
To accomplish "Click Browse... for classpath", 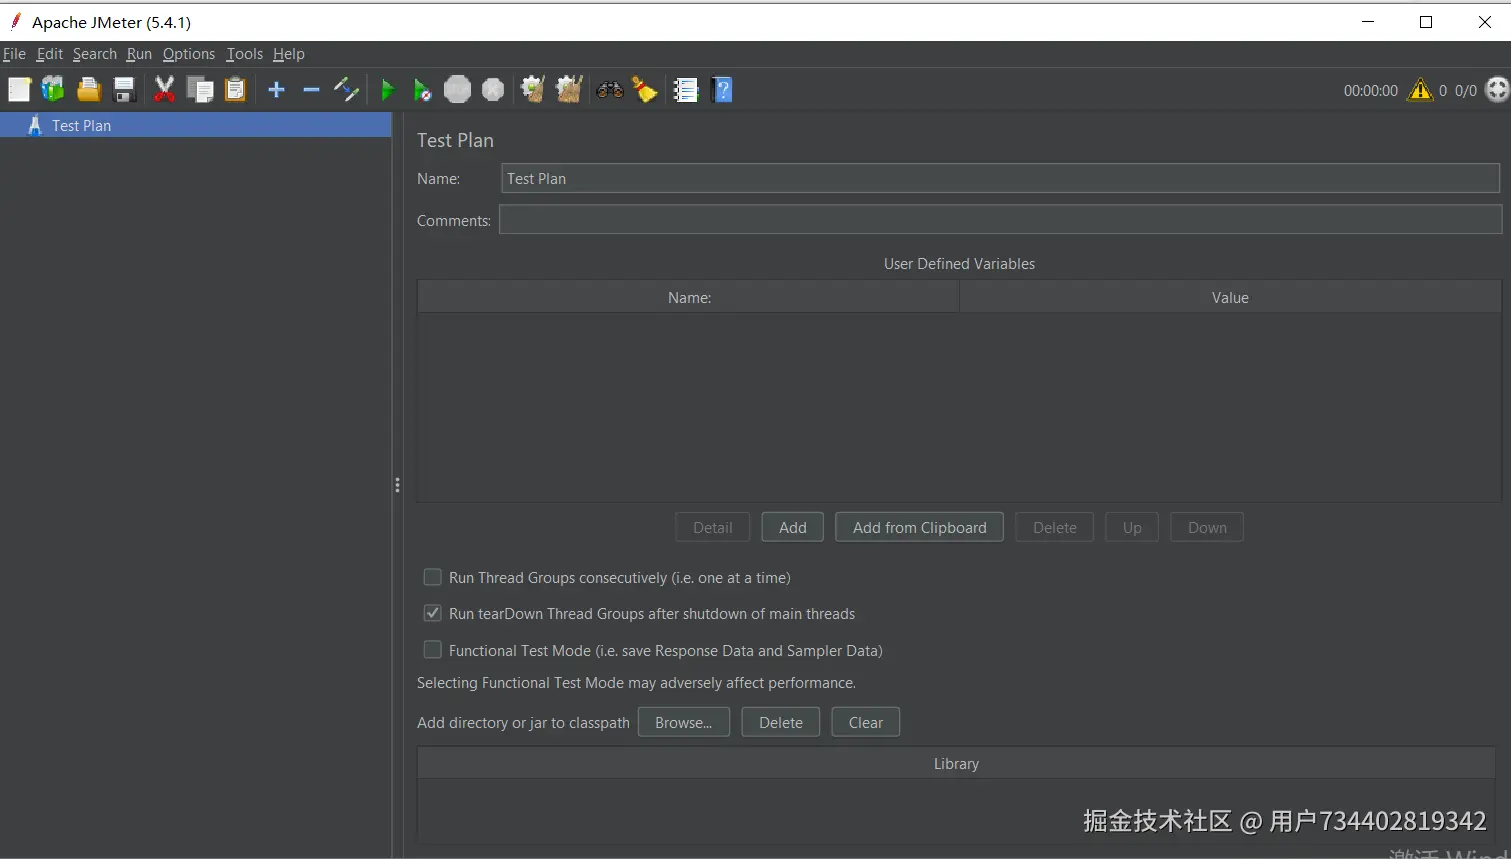I will pyautogui.click(x=684, y=722).
